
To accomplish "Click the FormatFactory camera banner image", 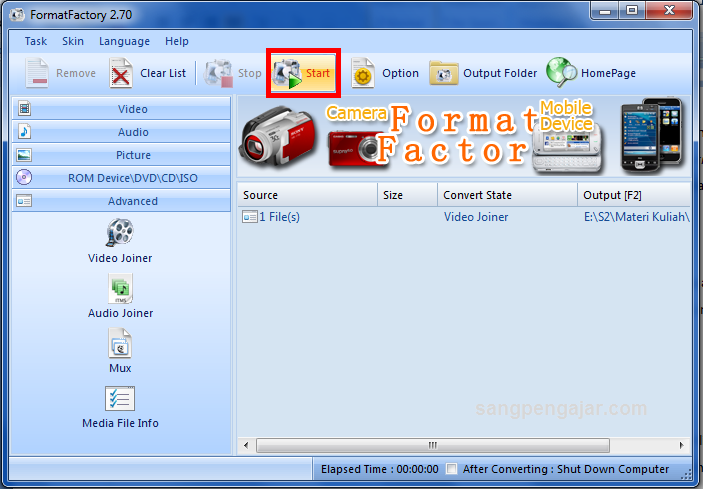I will pyautogui.click(x=464, y=136).
